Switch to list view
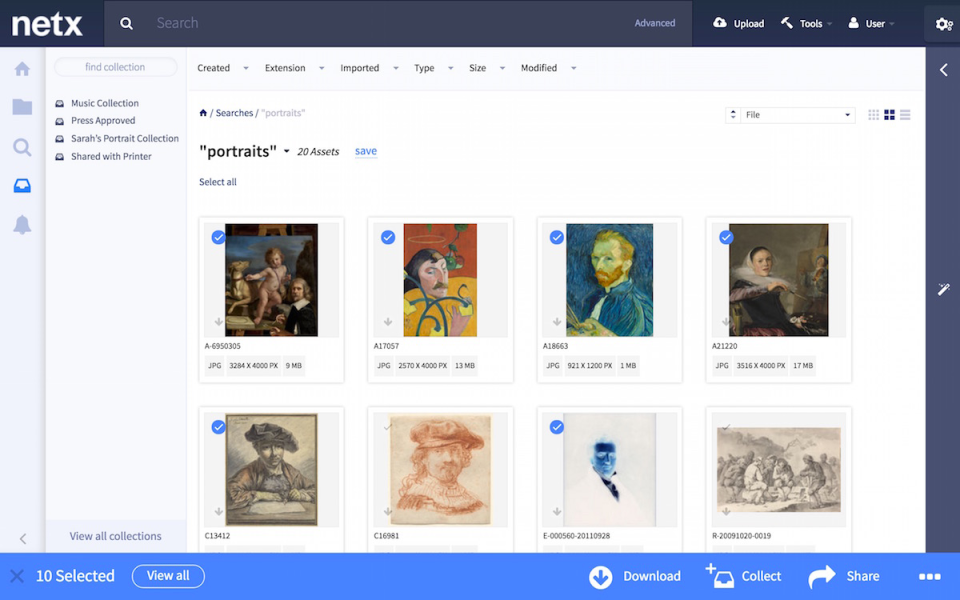The image size is (960, 600). 906,114
